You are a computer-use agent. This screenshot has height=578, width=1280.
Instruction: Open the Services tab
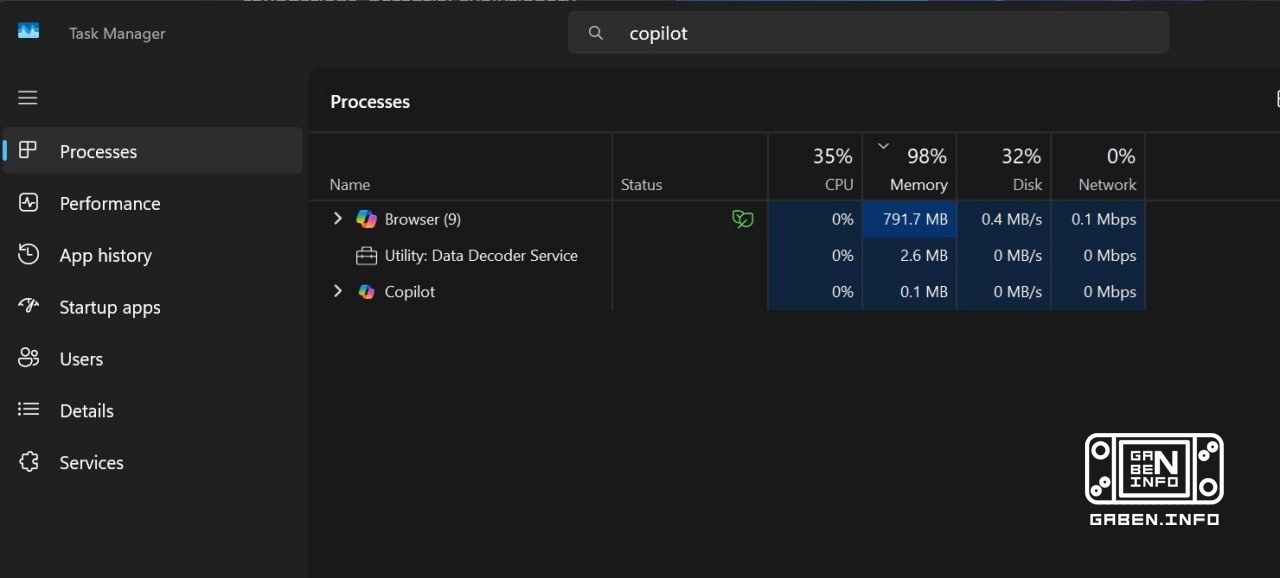[153, 463]
